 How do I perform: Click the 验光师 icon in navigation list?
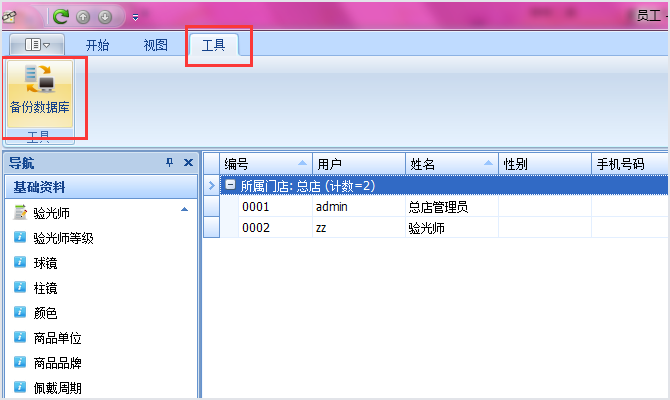(x=20, y=212)
